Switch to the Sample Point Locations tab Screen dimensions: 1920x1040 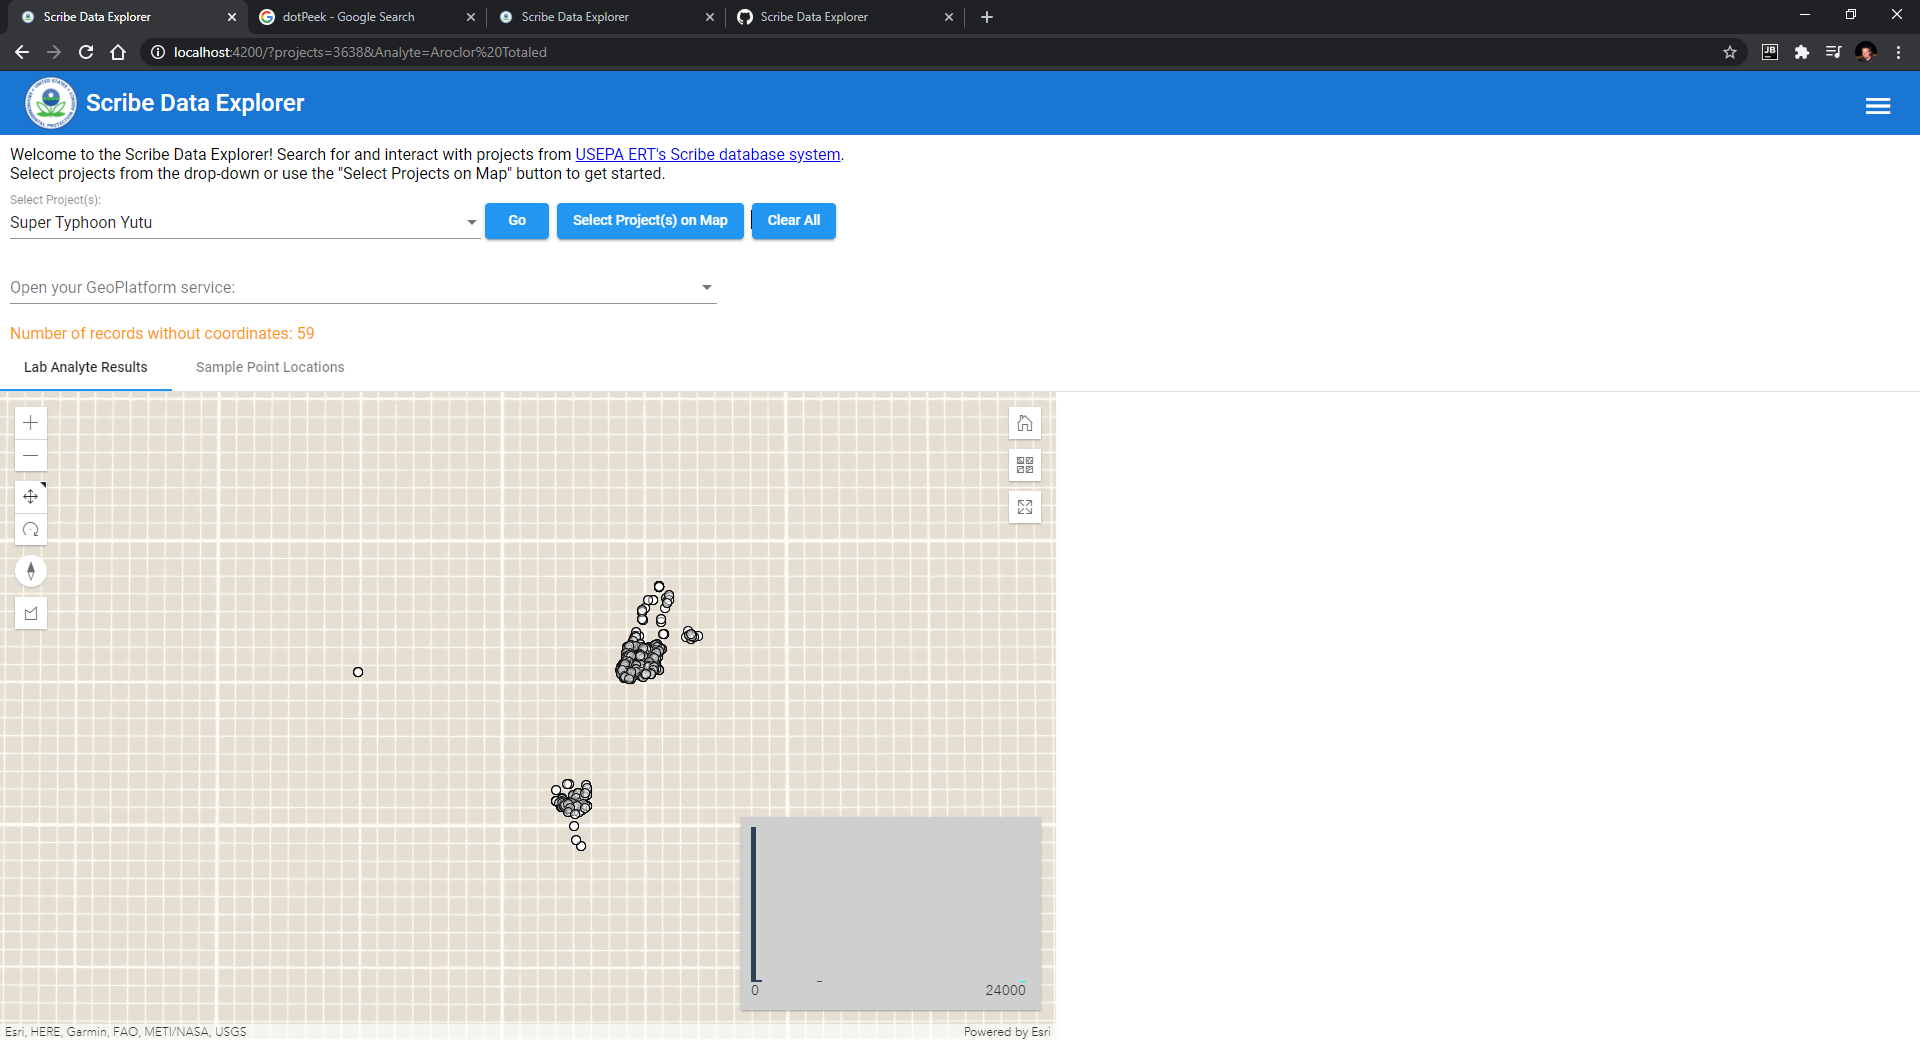[269, 367]
